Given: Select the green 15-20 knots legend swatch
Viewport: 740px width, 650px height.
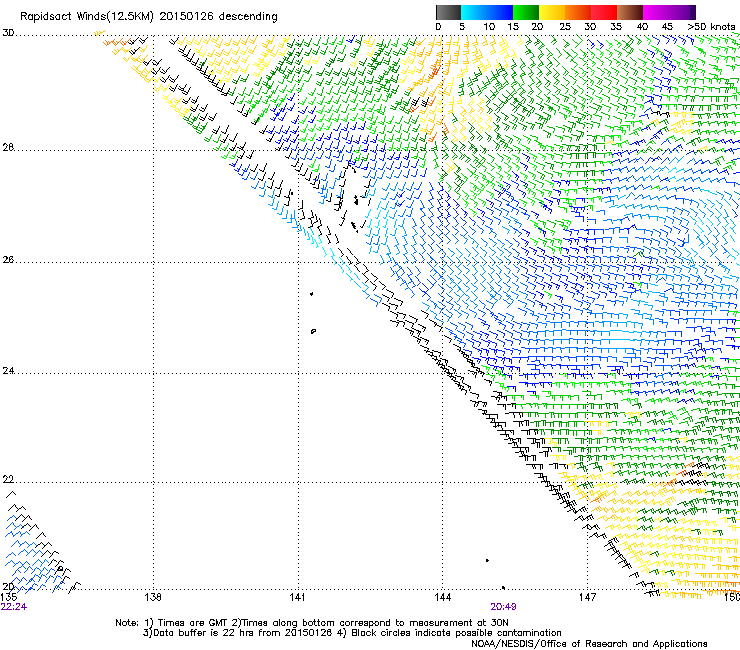Looking at the screenshot, I should (526, 12).
